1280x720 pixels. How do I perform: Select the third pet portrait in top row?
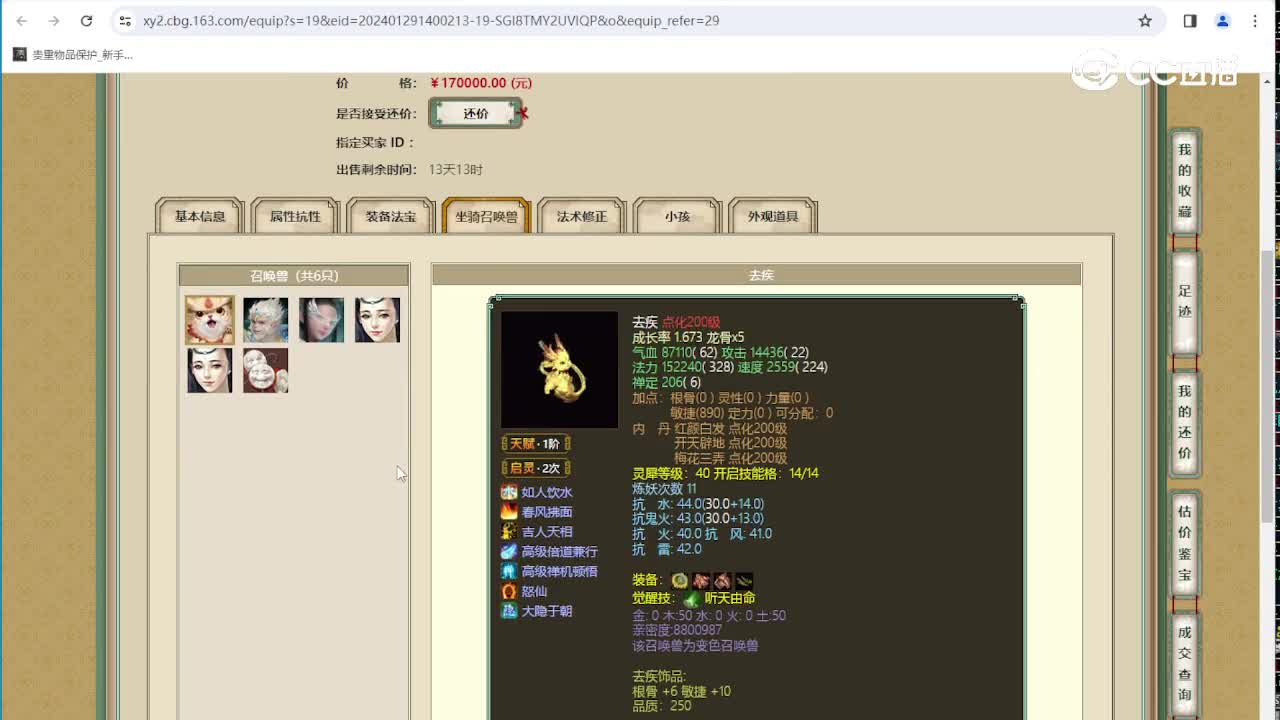coord(321,320)
